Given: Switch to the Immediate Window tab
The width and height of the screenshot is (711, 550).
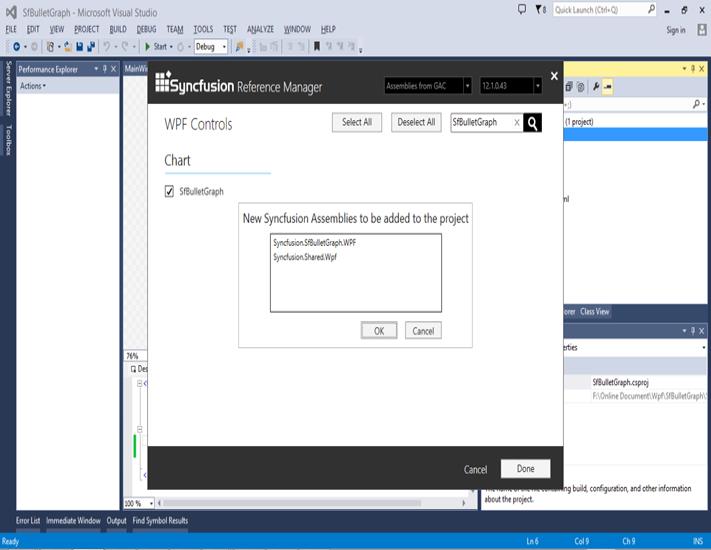Looking at the screenshot, I should pos(73,521).
